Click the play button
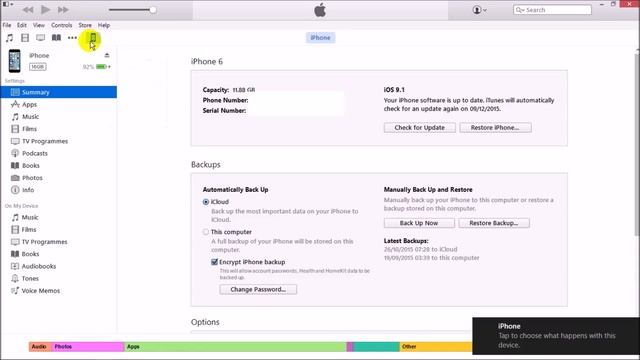 (x=46, y=9)
